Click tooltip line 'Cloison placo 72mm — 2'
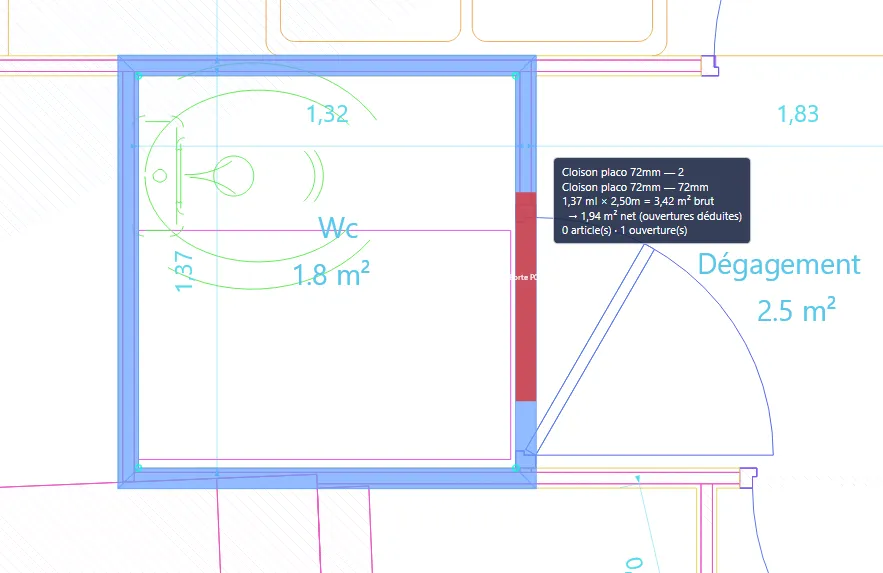The height and width of the screenshot is (573, 883). pos(623,172)
